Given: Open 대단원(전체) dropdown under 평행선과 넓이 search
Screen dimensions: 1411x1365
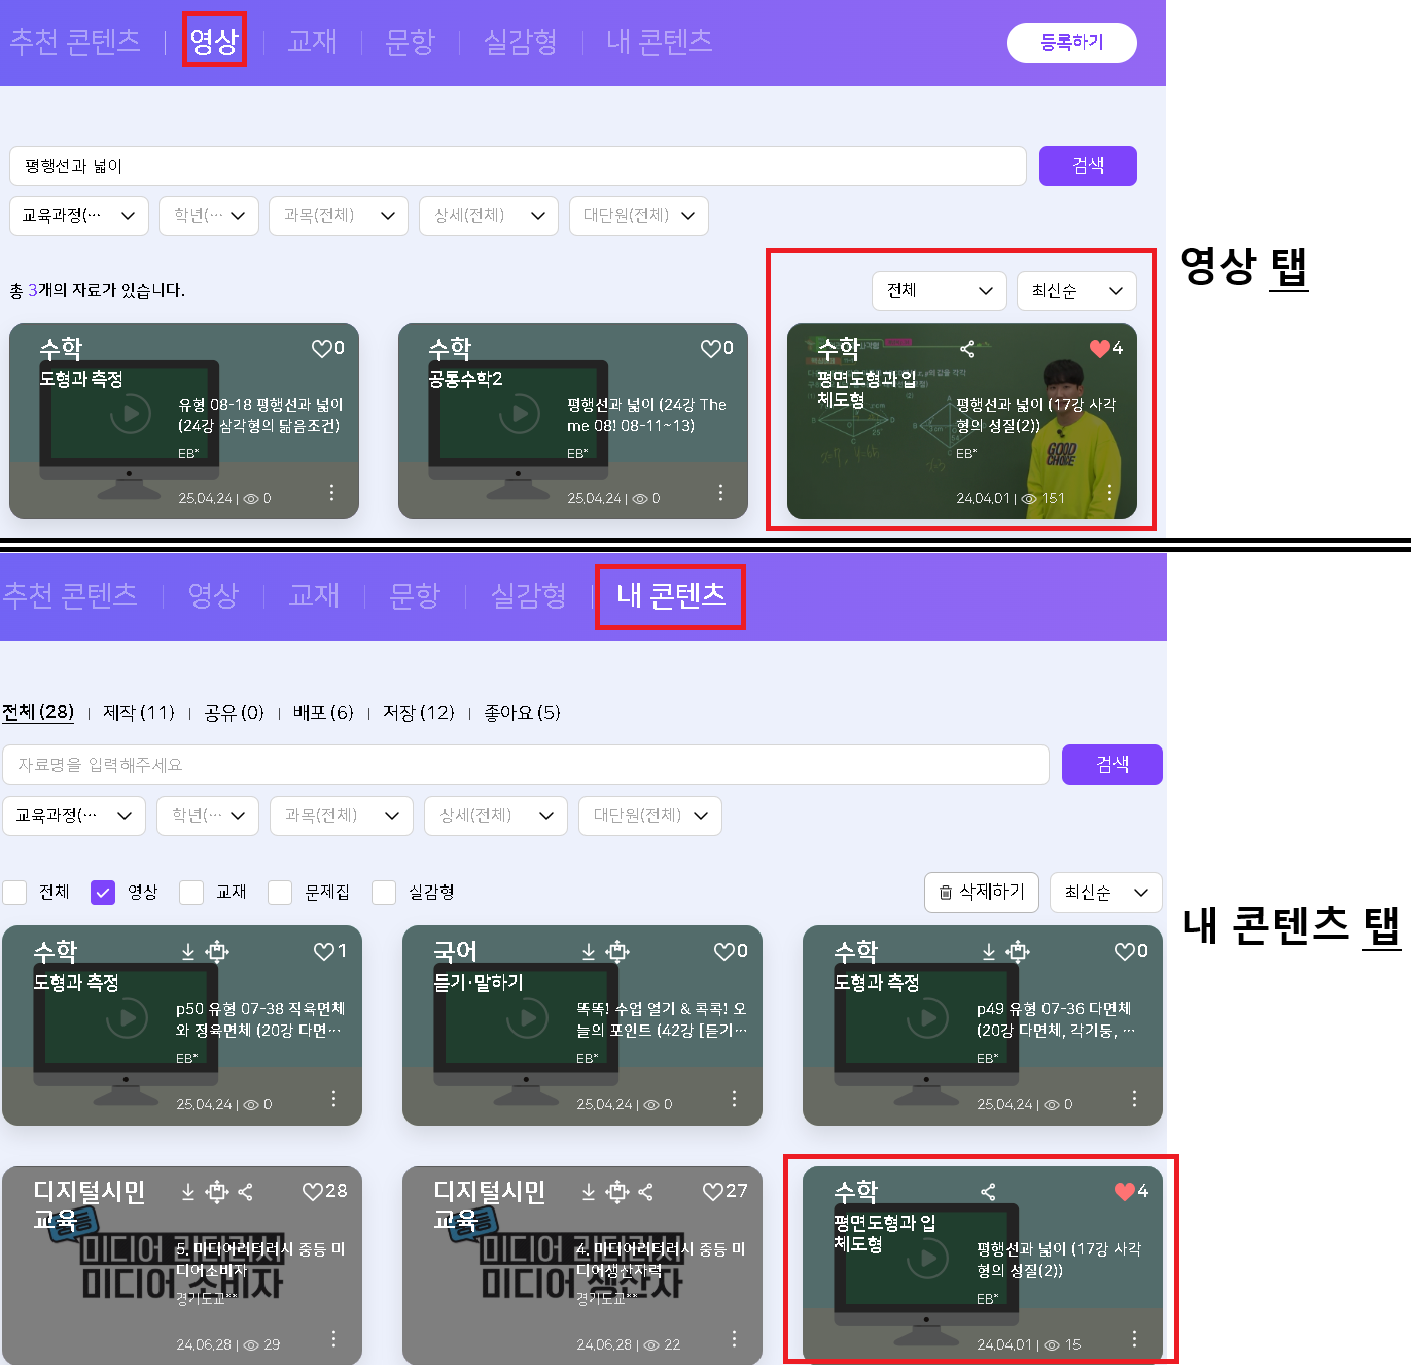Looking at the screenshot, I should [x=638, y=216].
